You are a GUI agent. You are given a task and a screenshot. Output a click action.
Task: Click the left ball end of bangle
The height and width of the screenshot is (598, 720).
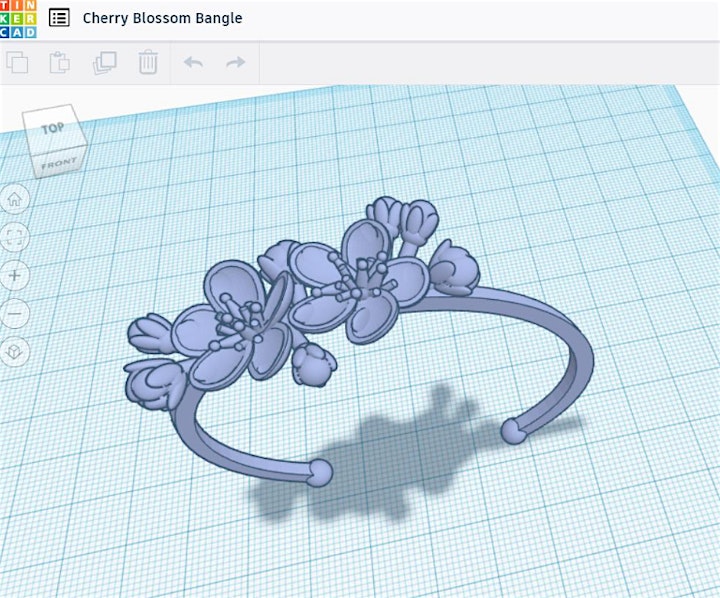pyautogui.click(x=320, y=473)
